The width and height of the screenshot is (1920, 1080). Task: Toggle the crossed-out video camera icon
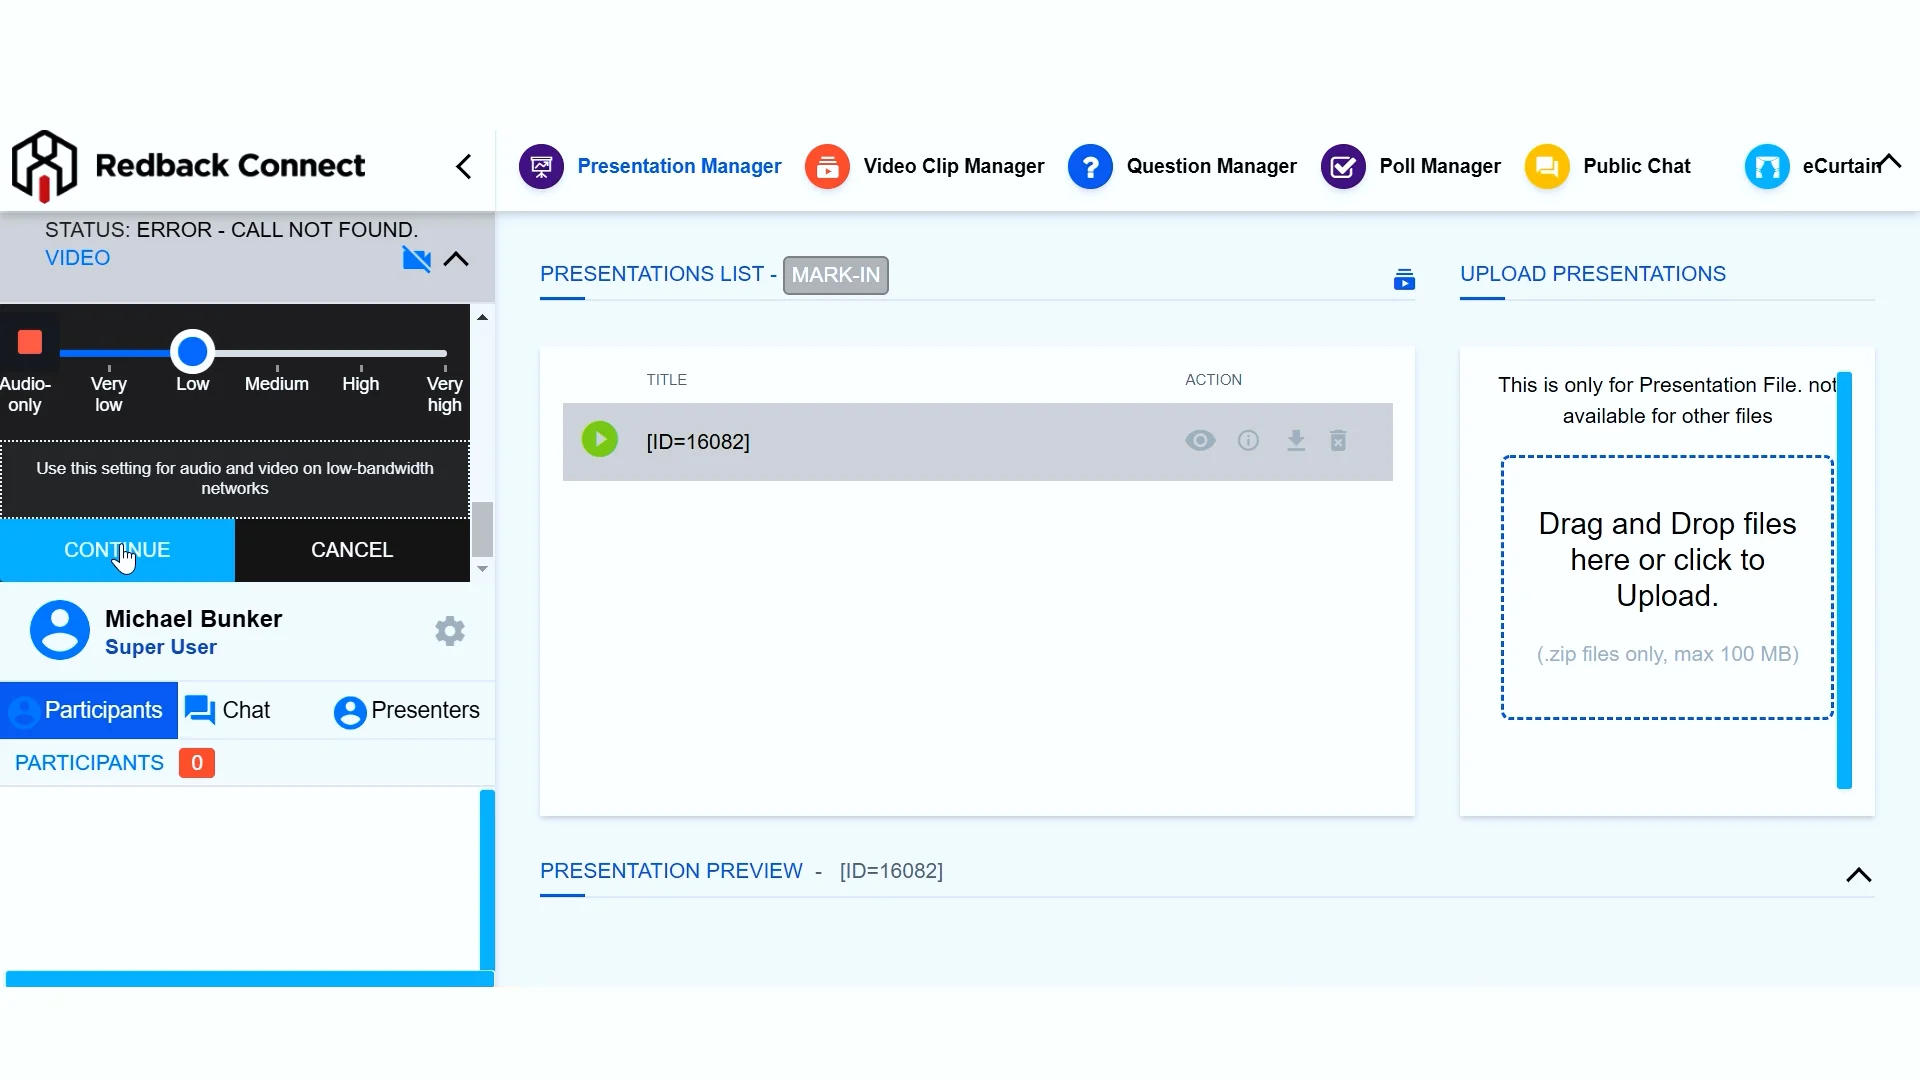coord(416,259)
